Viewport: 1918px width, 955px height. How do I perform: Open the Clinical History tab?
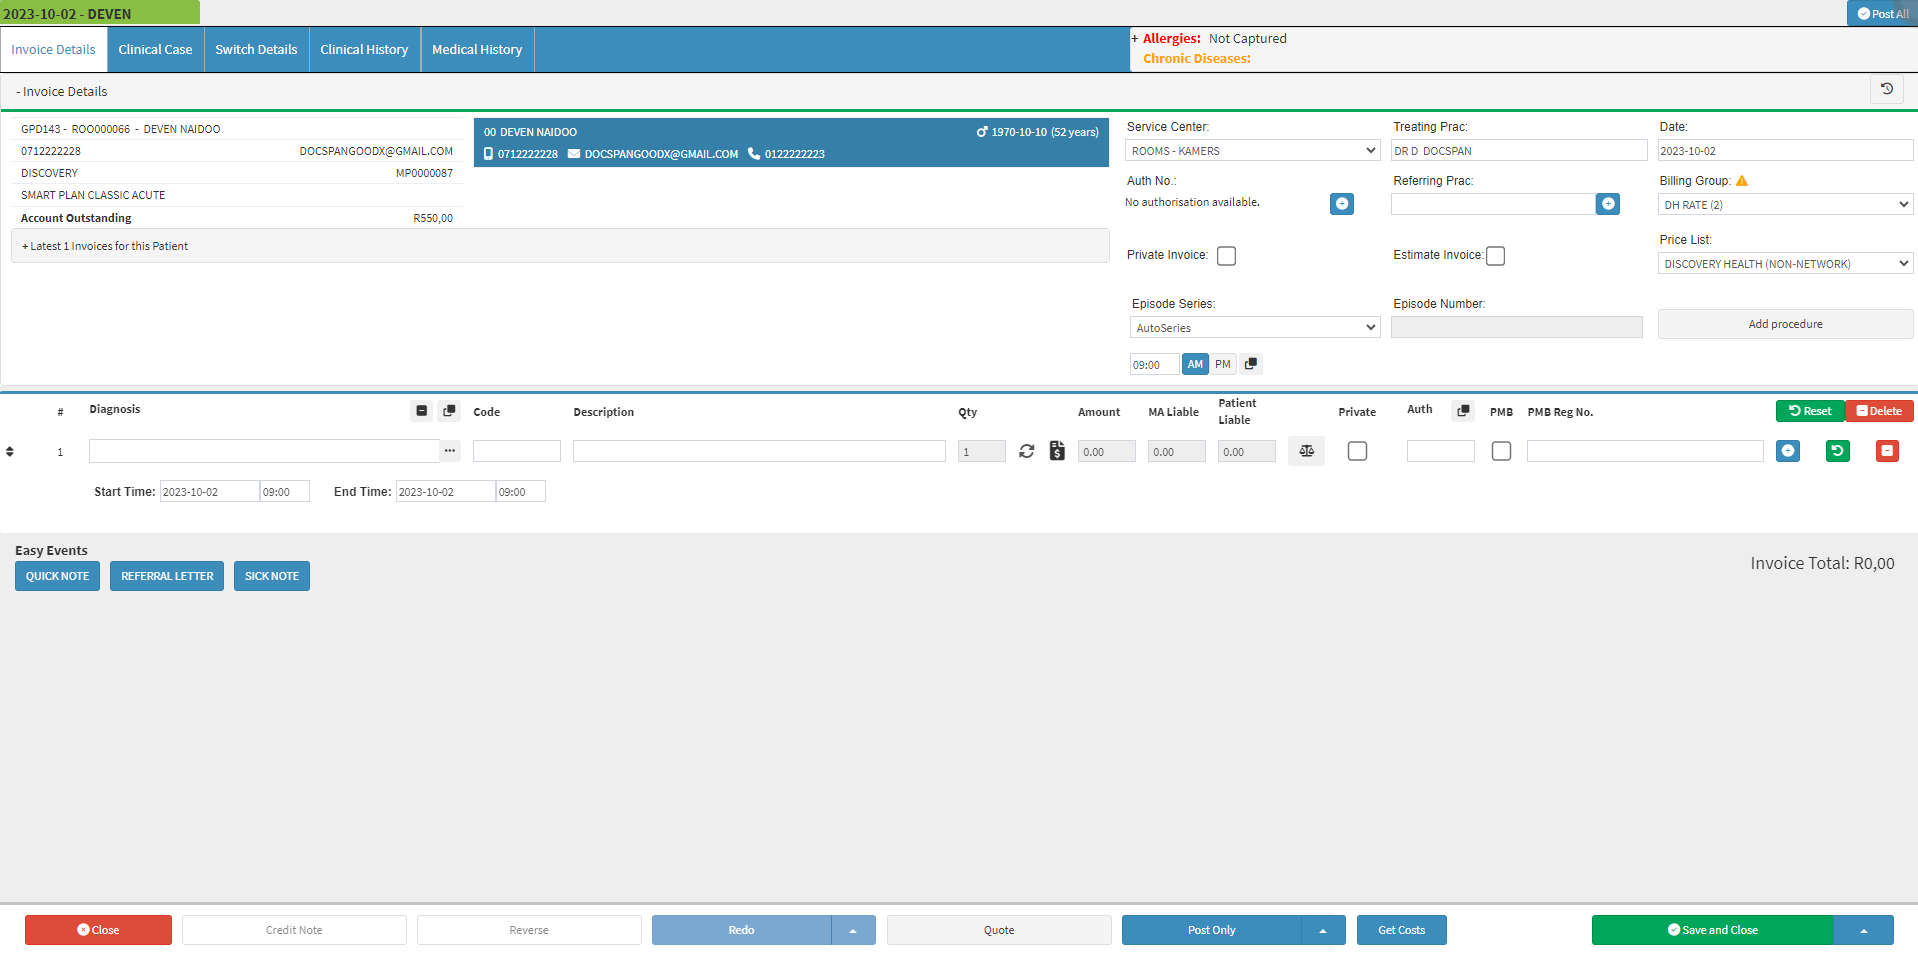click(364, 50)
